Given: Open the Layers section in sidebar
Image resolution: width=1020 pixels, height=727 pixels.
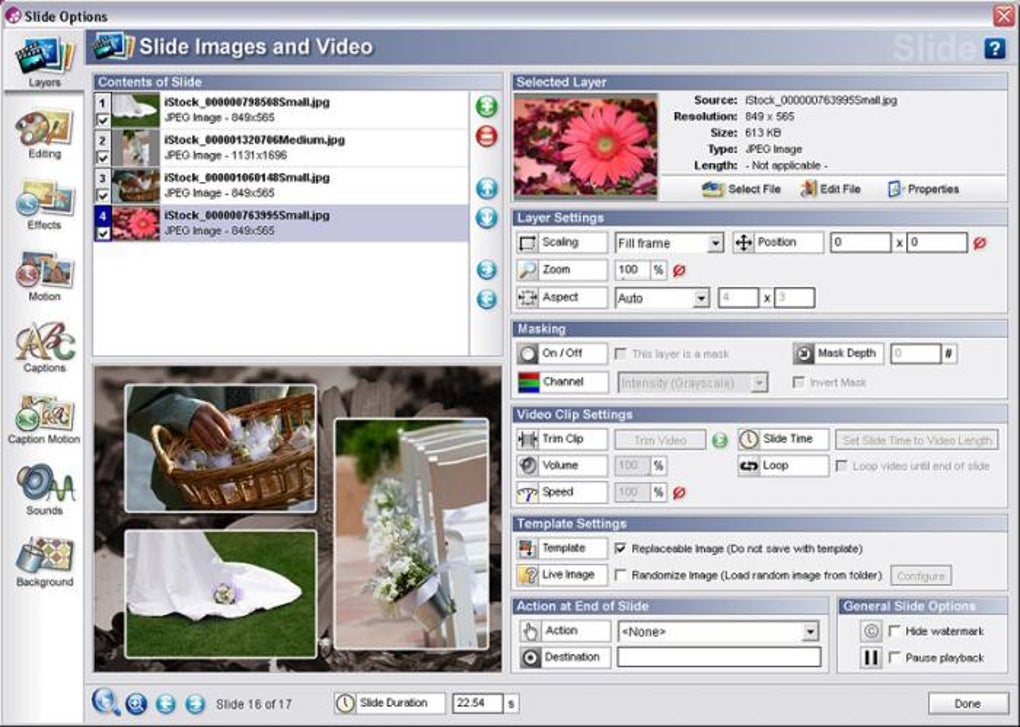Looking at the screenshot, I should coord(44,61).
